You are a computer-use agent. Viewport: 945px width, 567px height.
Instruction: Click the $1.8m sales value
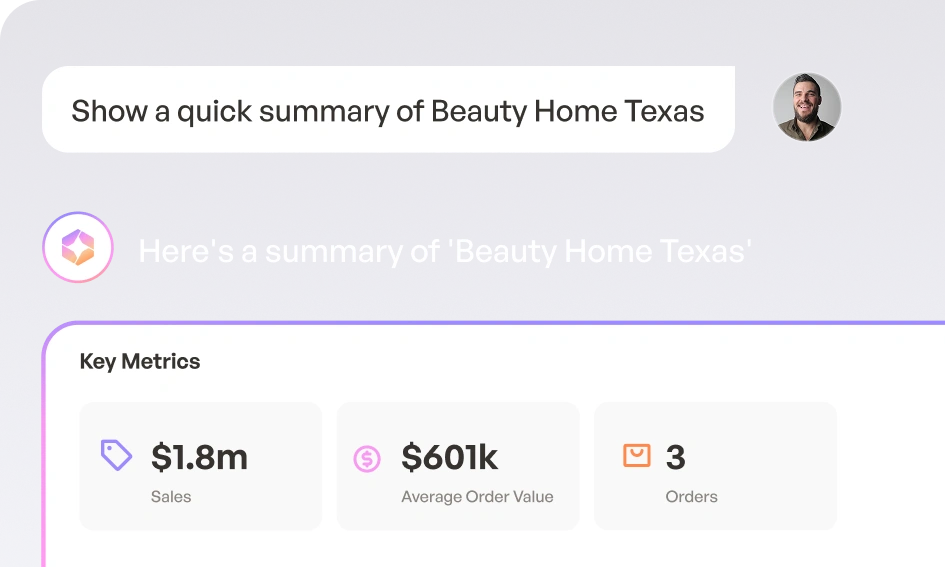[x=199, y=457]
